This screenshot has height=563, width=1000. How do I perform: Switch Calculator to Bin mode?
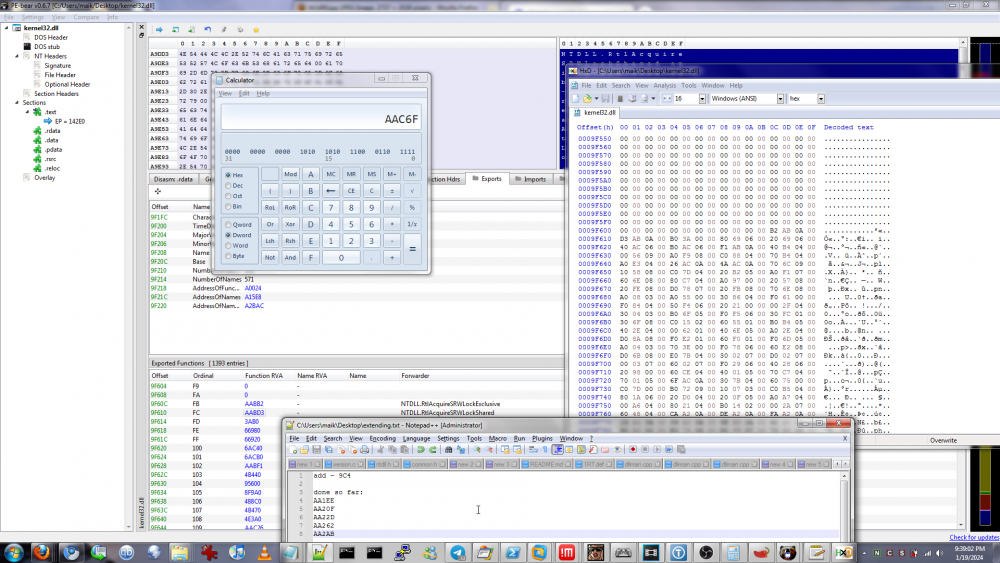click(229, 206)
